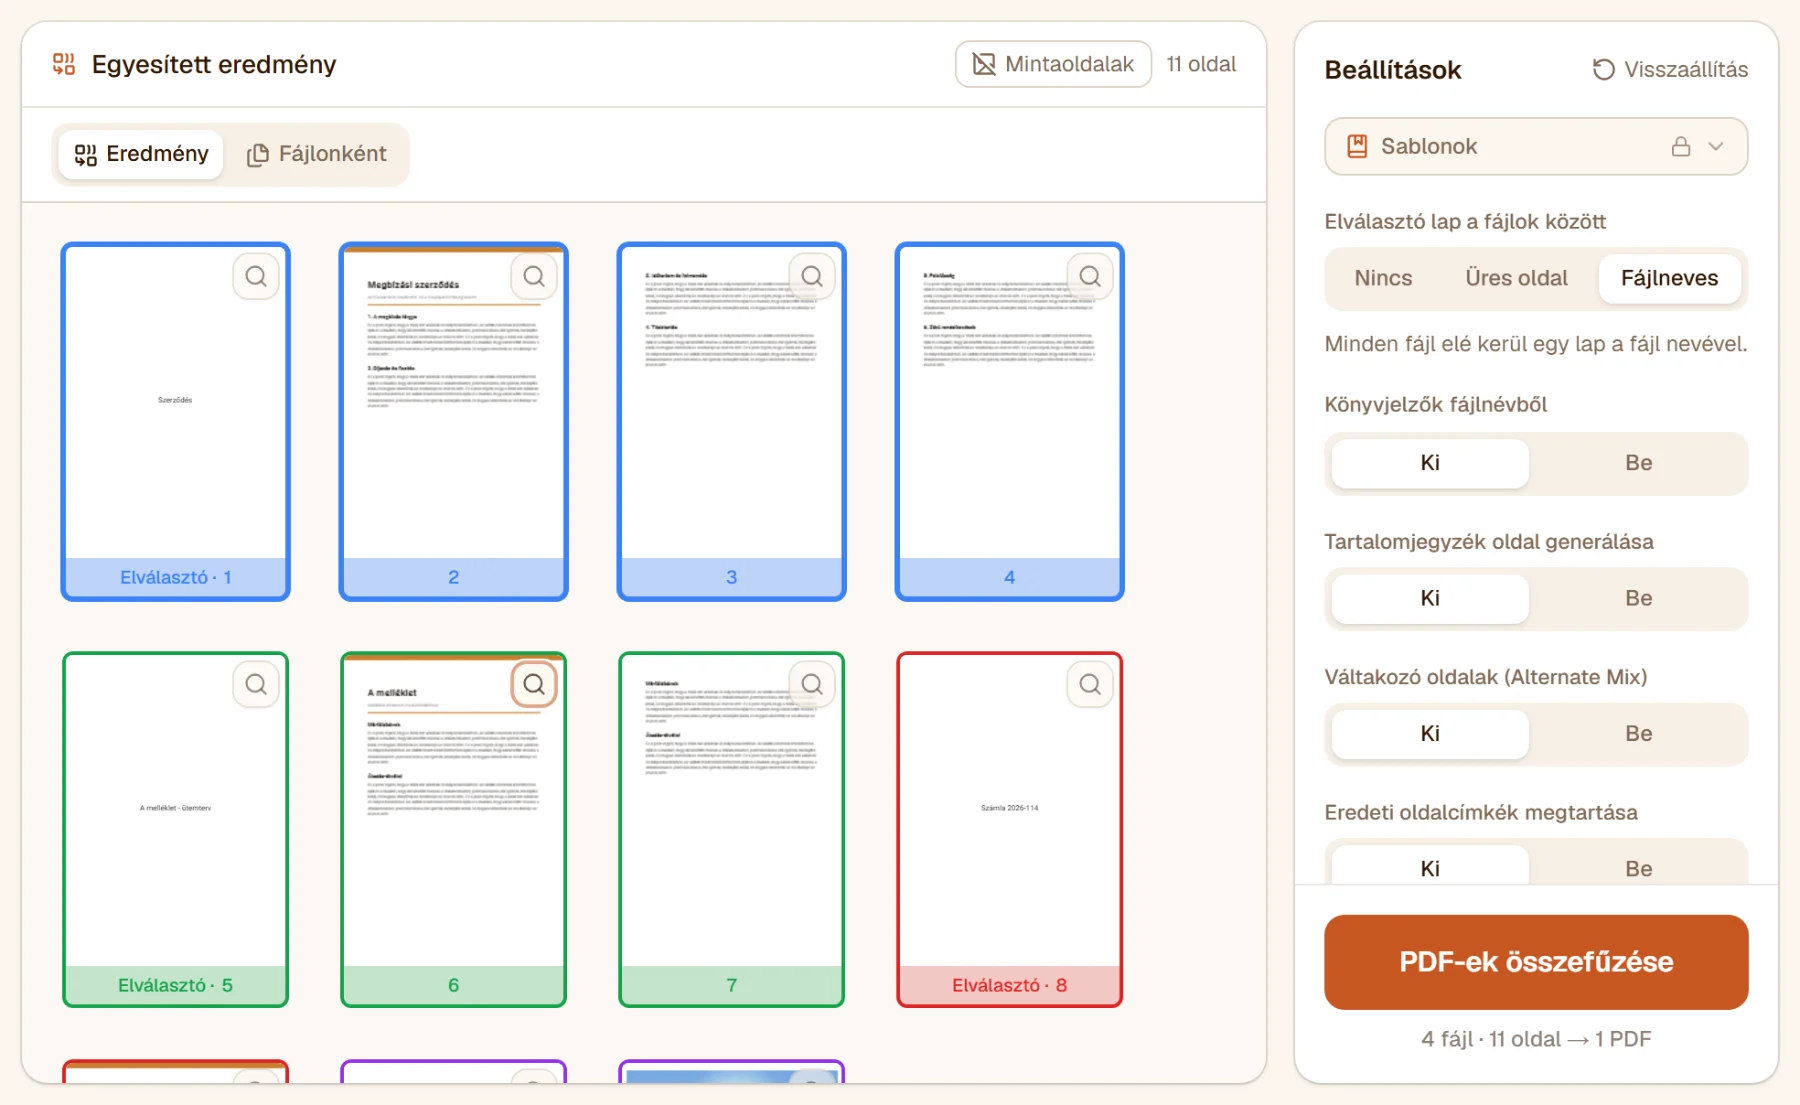Click the lock icon in Sablonok
Screen dimensions: 1800x1105
1681,146
